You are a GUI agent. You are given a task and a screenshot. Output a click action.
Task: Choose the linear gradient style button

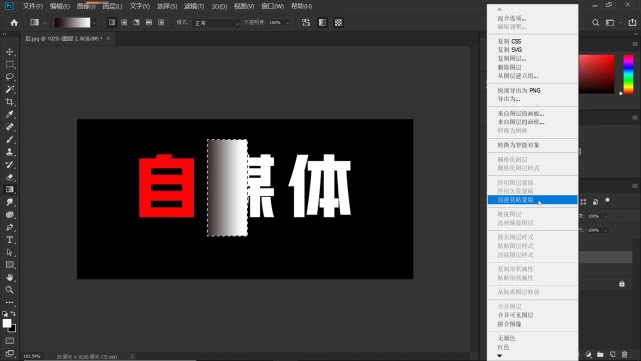[112, 22]
